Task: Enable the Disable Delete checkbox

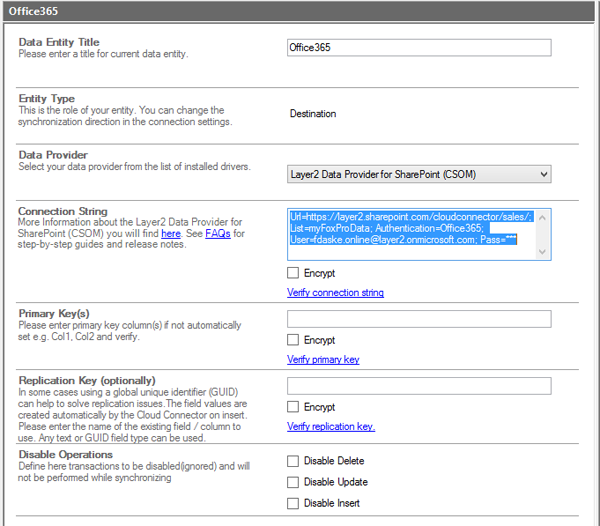Action: click(293, 461)
